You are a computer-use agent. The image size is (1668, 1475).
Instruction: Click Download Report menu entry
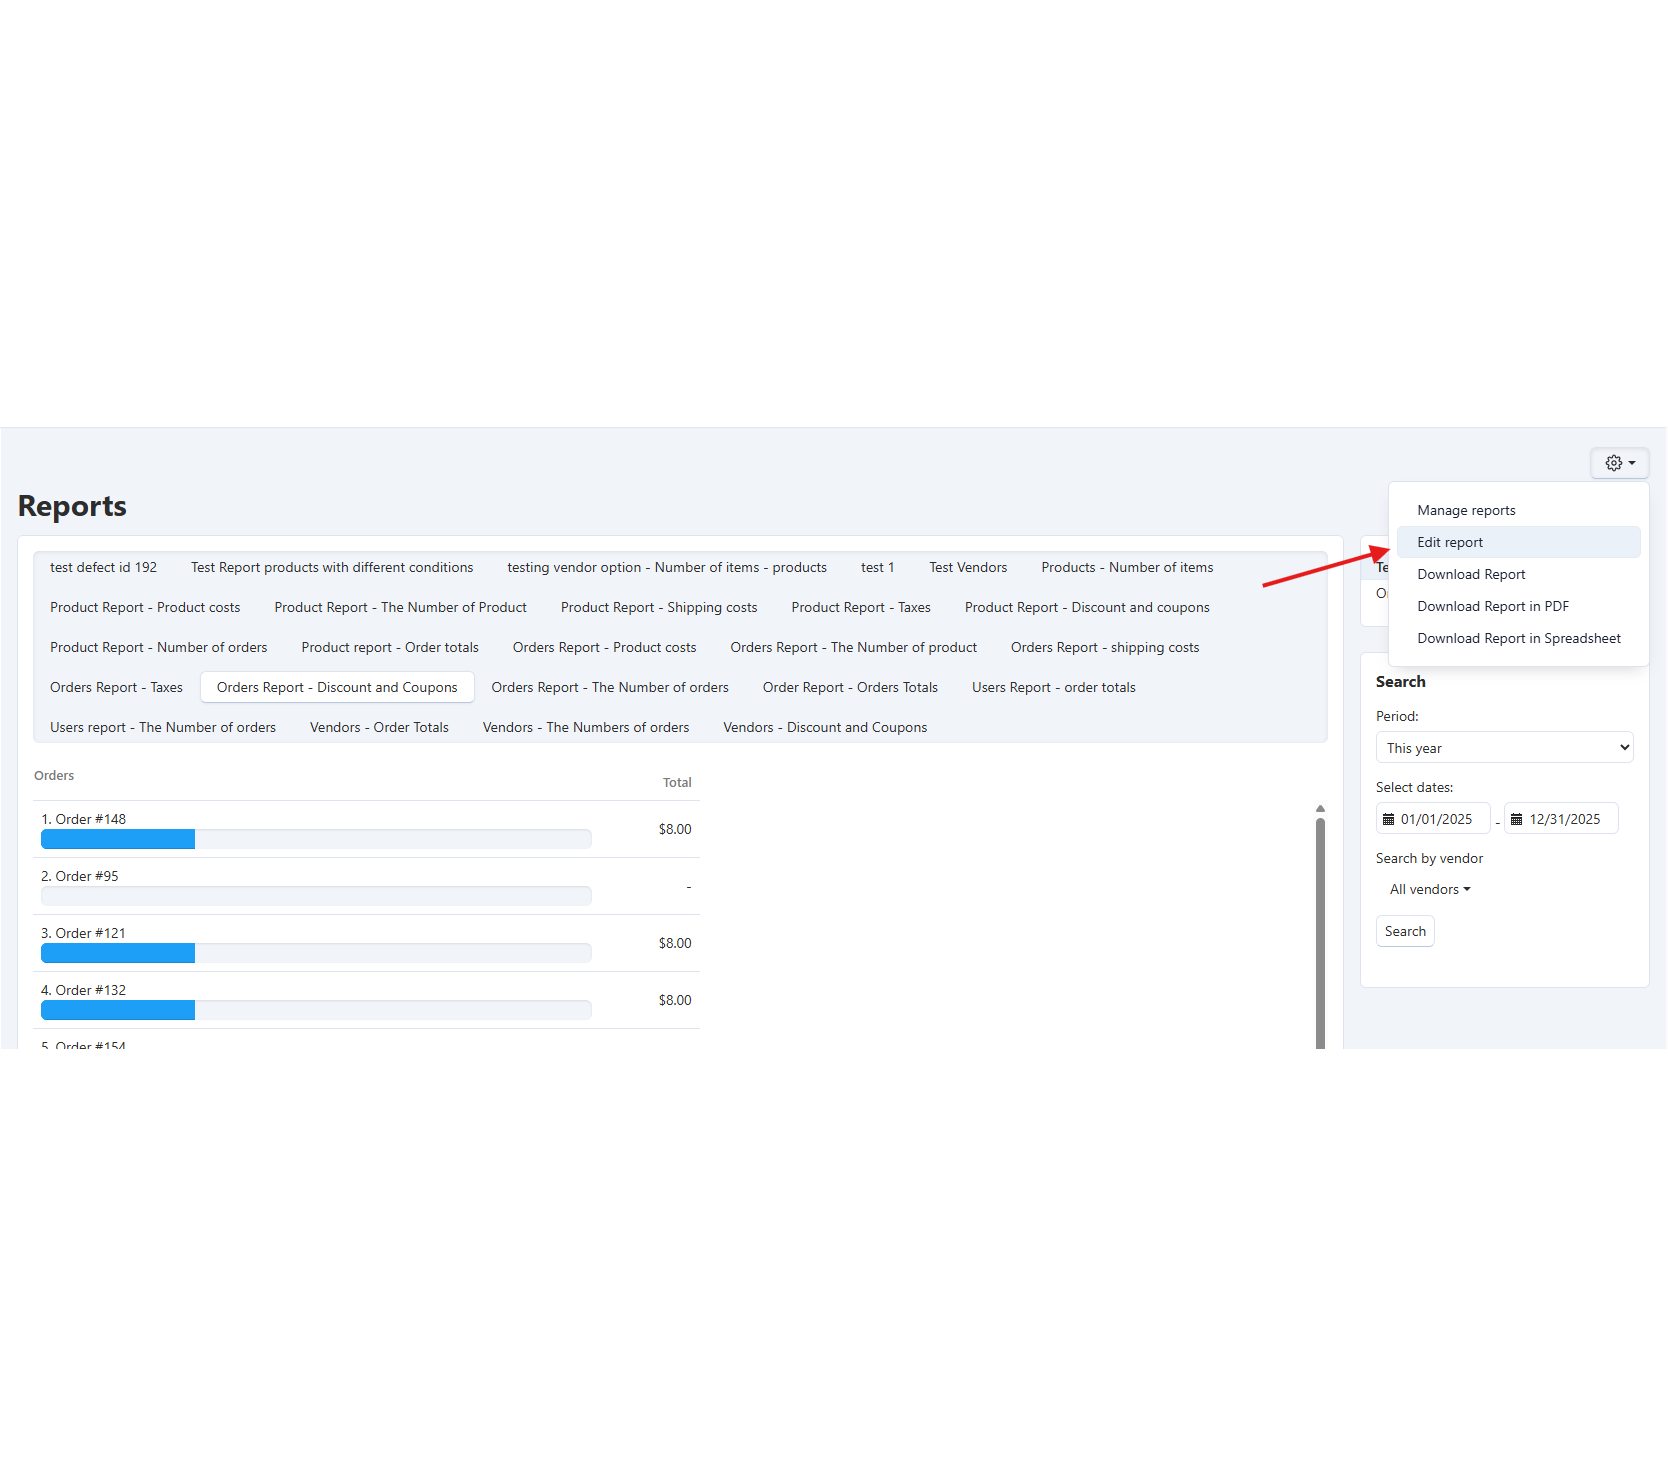[1471, 574]
